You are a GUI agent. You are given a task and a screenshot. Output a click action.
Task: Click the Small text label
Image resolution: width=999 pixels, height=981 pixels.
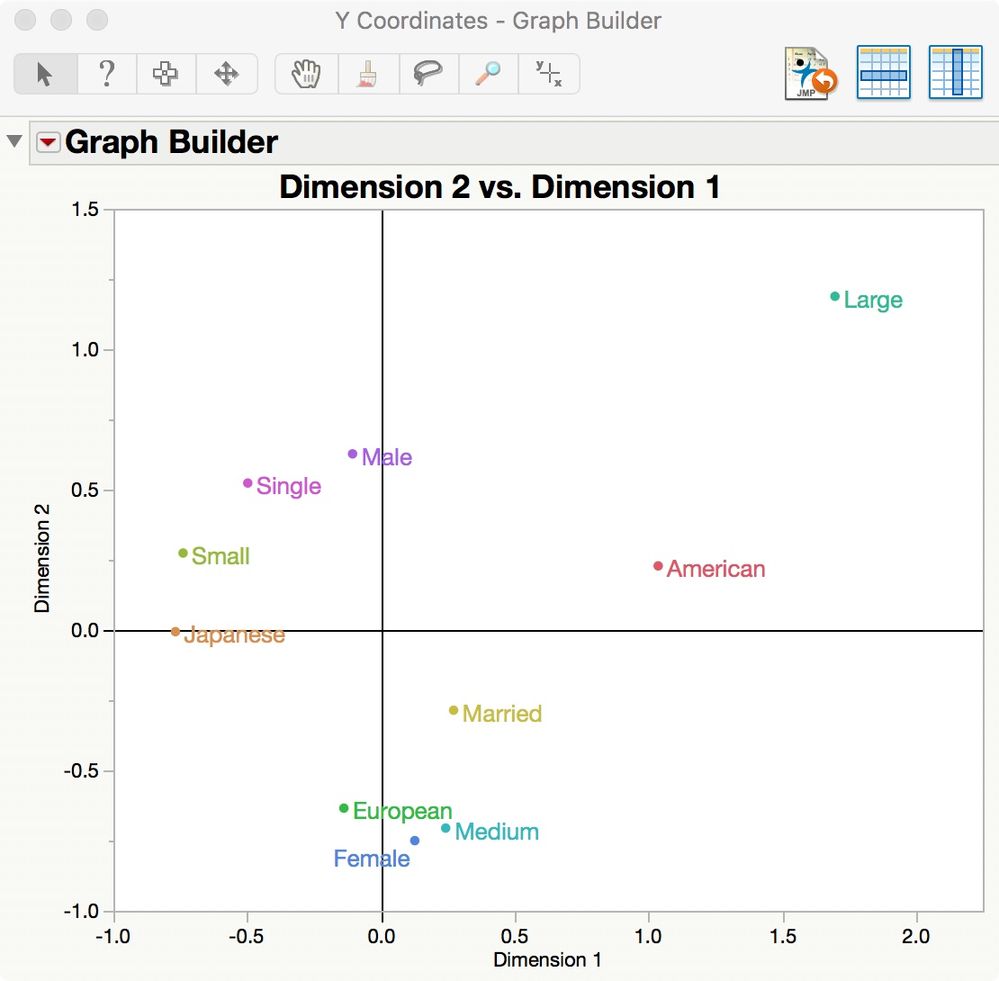coord(220,556)
